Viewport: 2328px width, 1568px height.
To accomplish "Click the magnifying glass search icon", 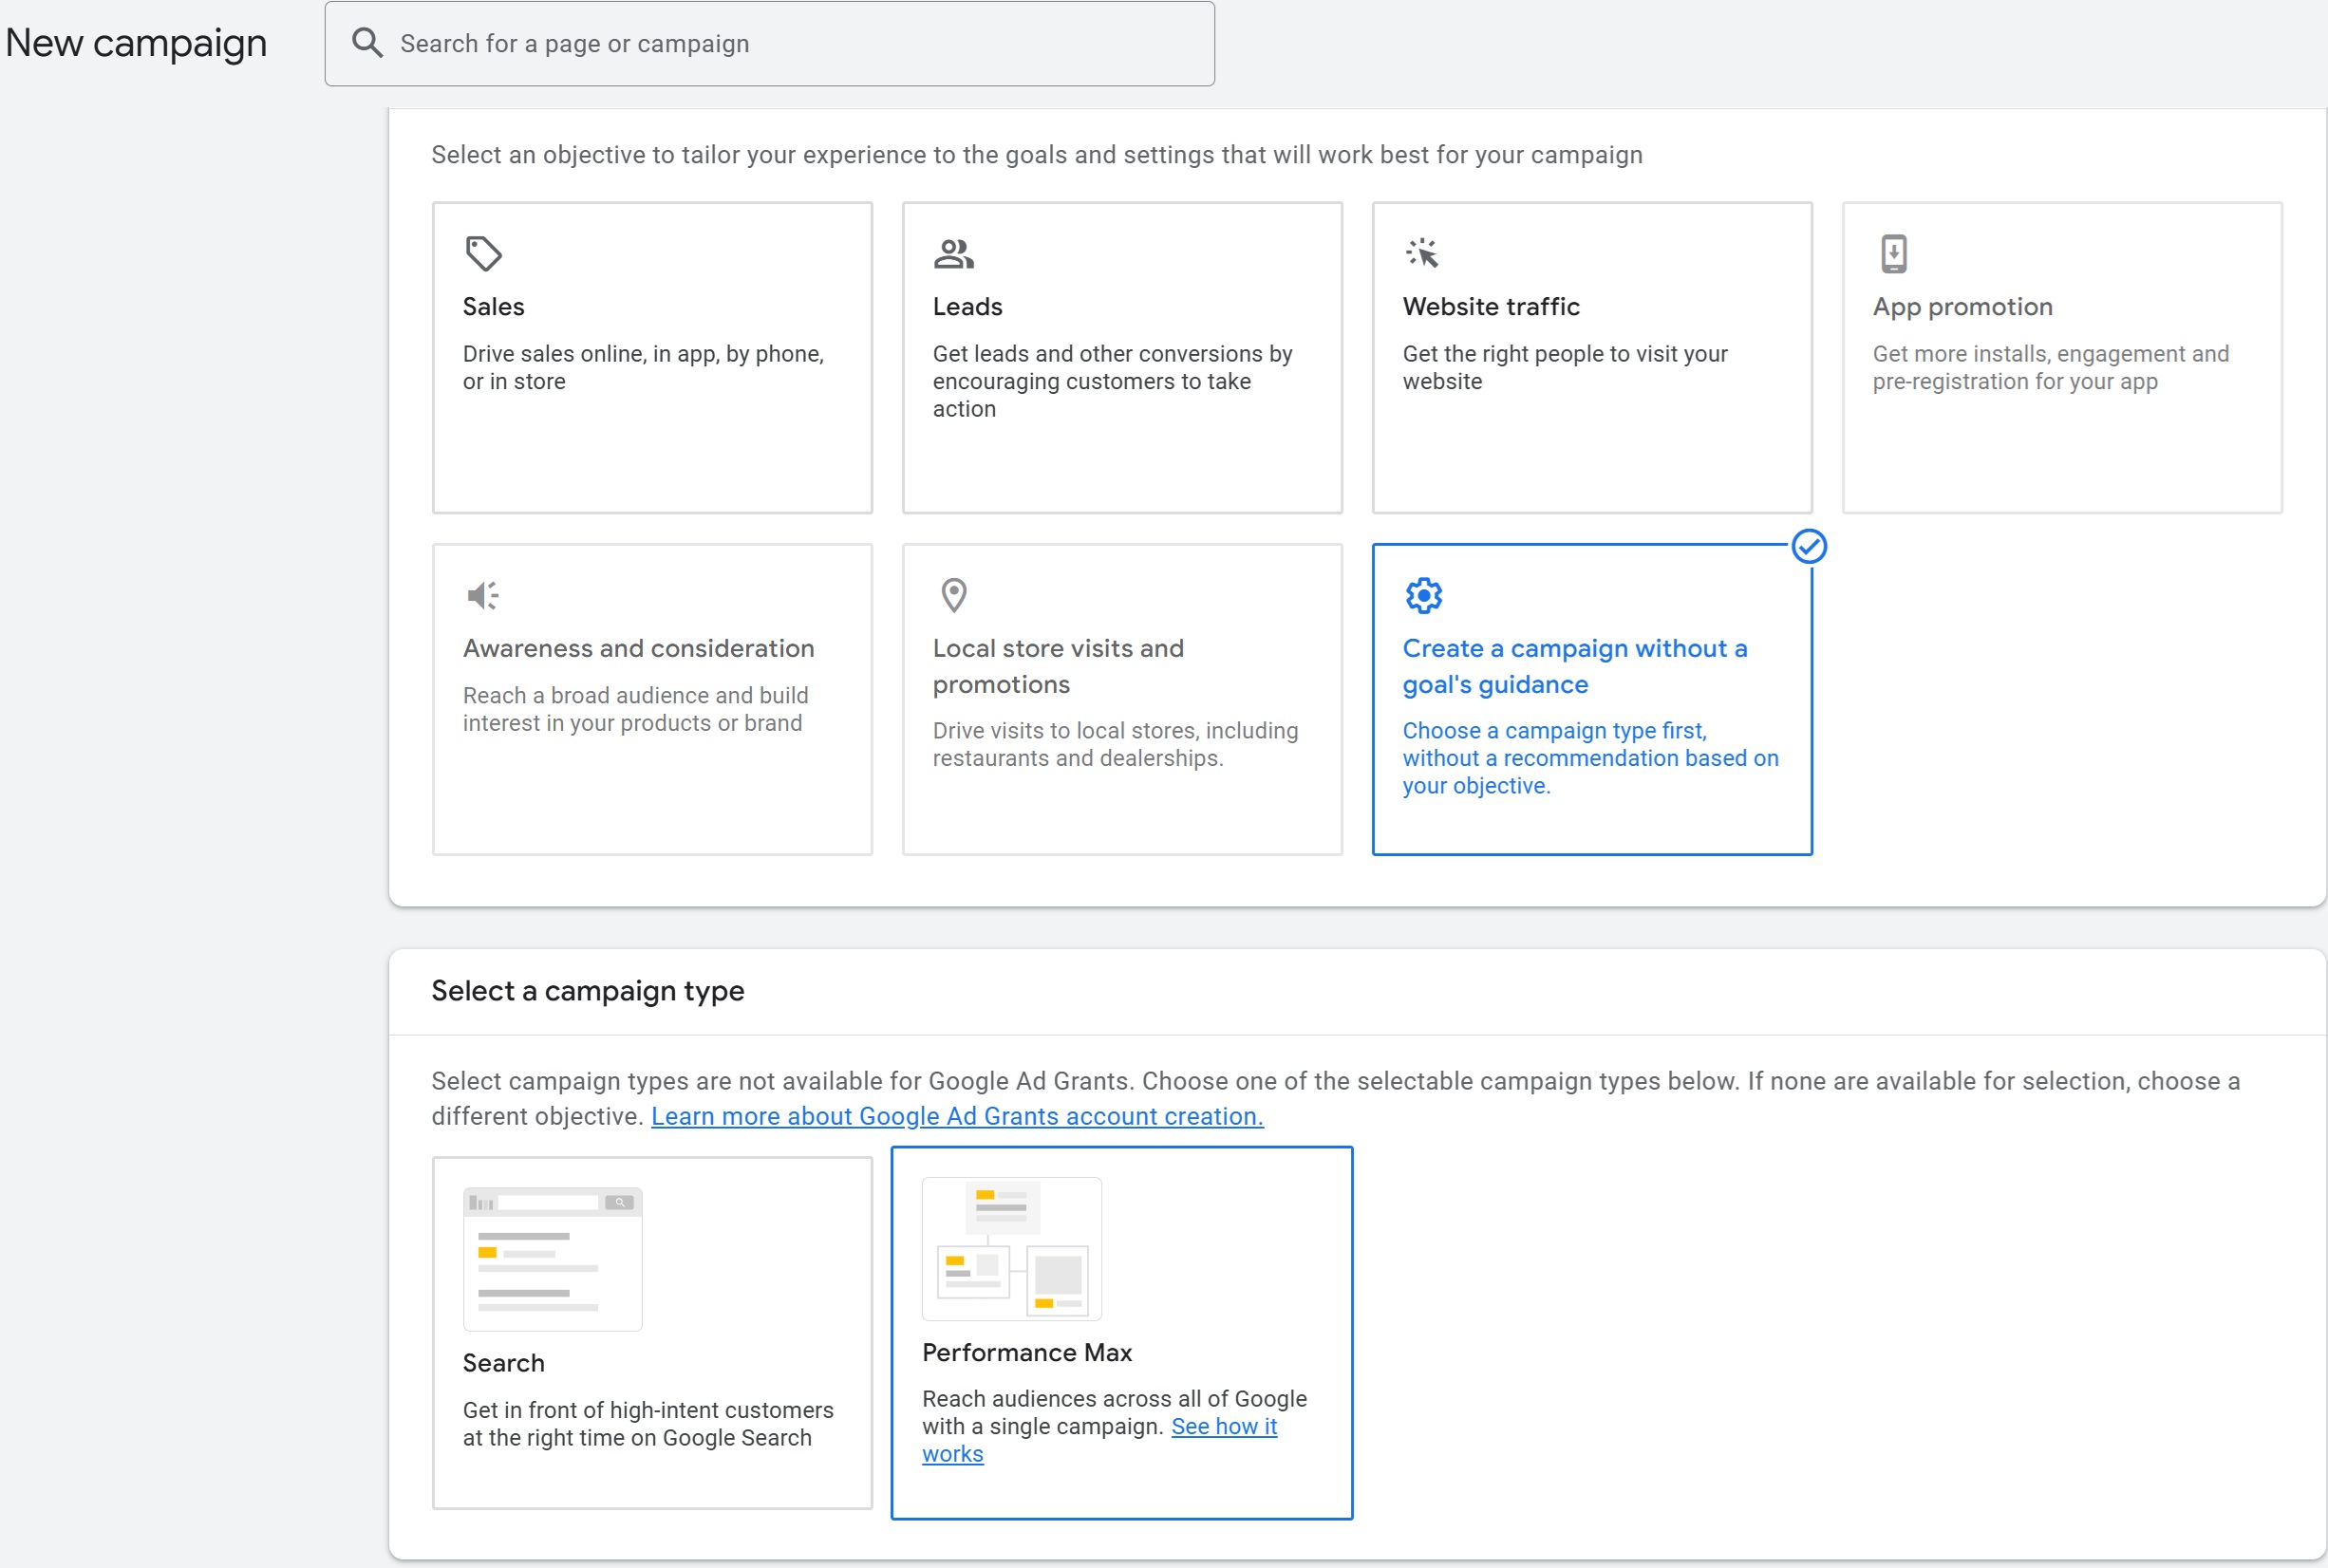I will [367, 43].
